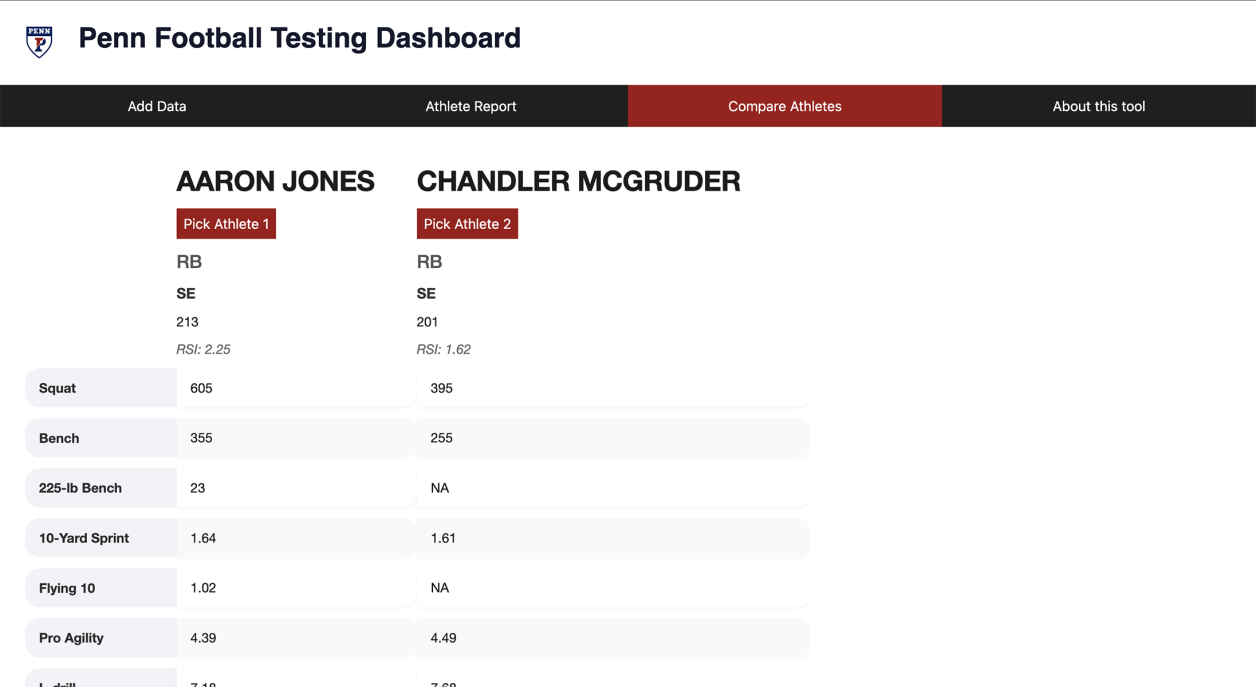This screenshot has height=687, width=1256.
Task: Click the Penn Football Testing Dashboard title
Action: (300, 38)
